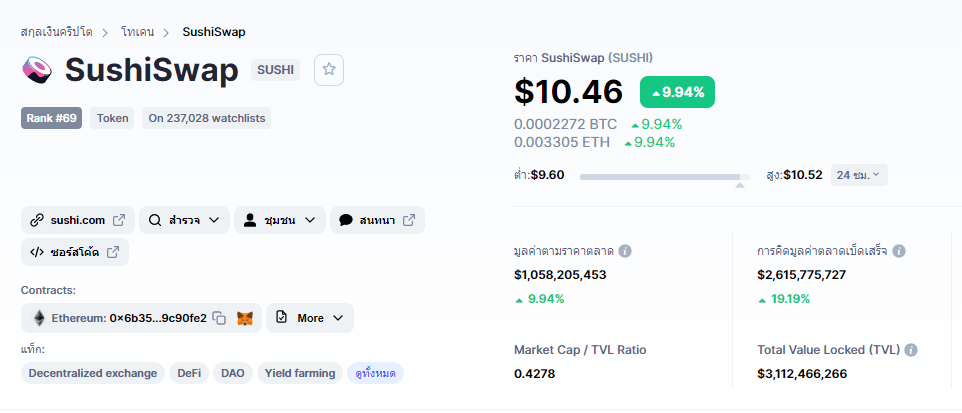The height and width of the screenshot is (413, 962).
Task: Click the Ethereum logo in Contracts
Action: pyautogui.click(x=40, y=318)
